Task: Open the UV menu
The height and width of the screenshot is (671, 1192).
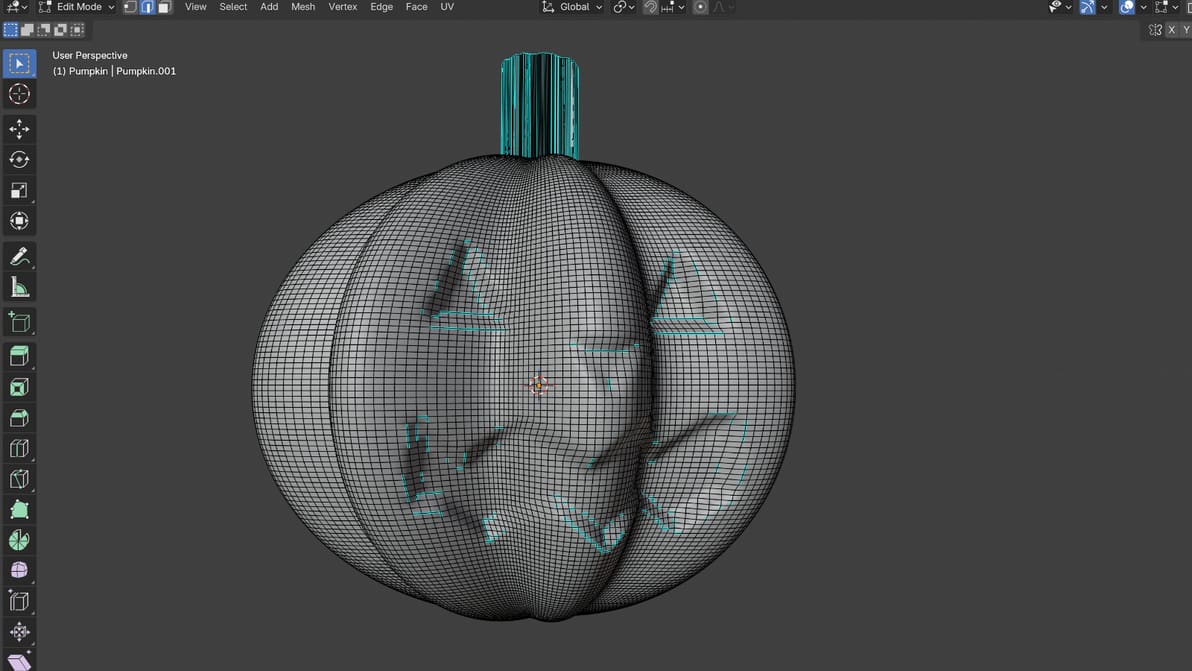Action: pyautogui.click(x=447, y=7)
